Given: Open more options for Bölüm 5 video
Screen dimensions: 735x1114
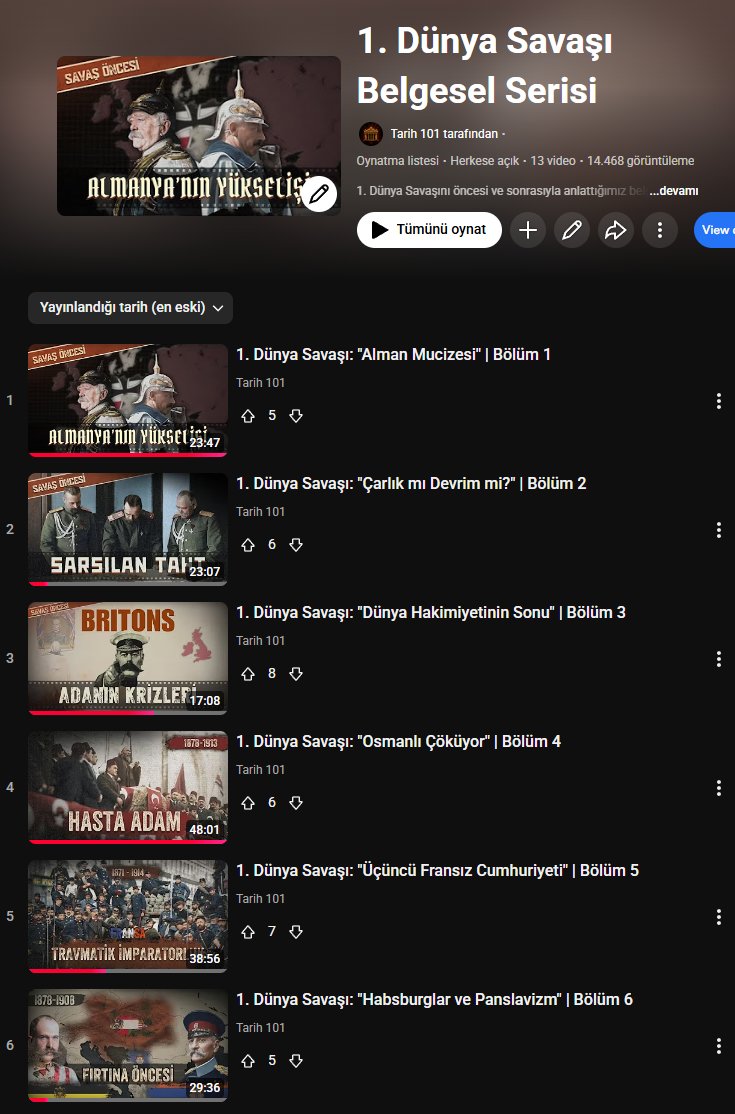Looking at the screenshot, I should 719,916.
